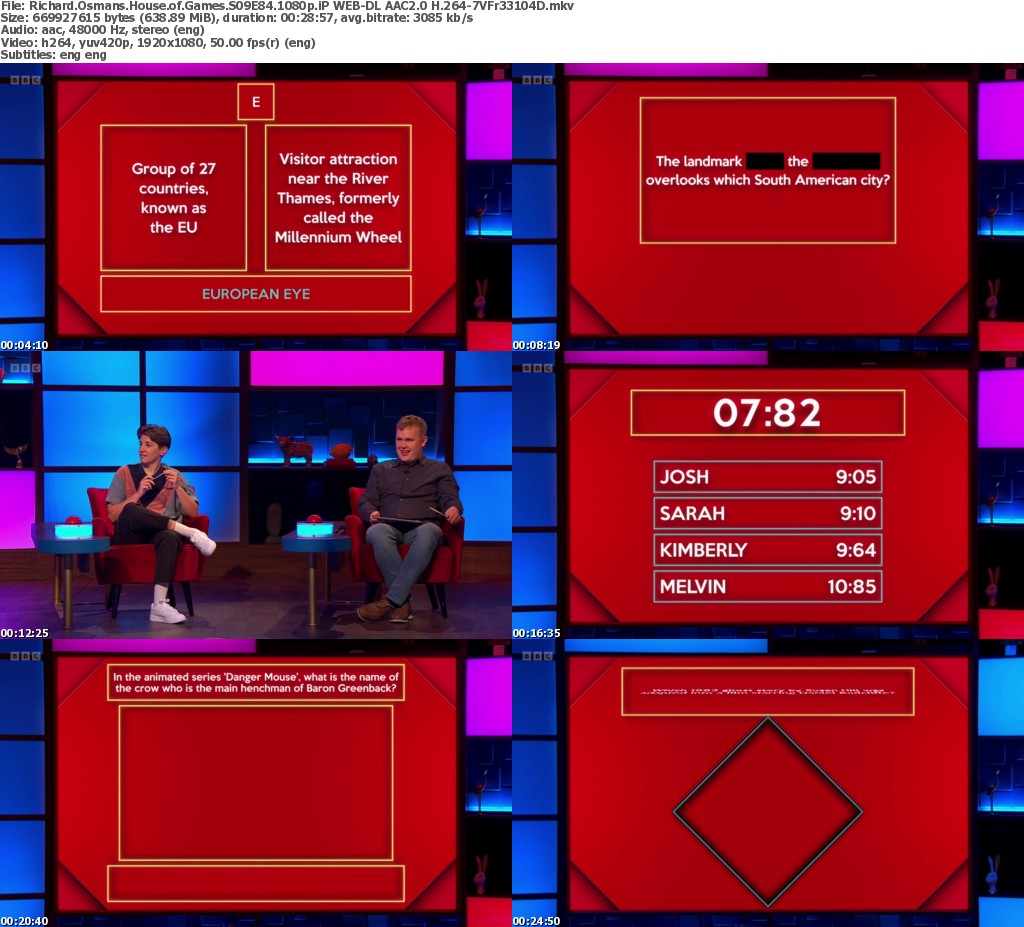The height and width of the screenshot is (927, 1024).
Task: Click the 'Danger Mouse' question text
Action: coord(255,682)
